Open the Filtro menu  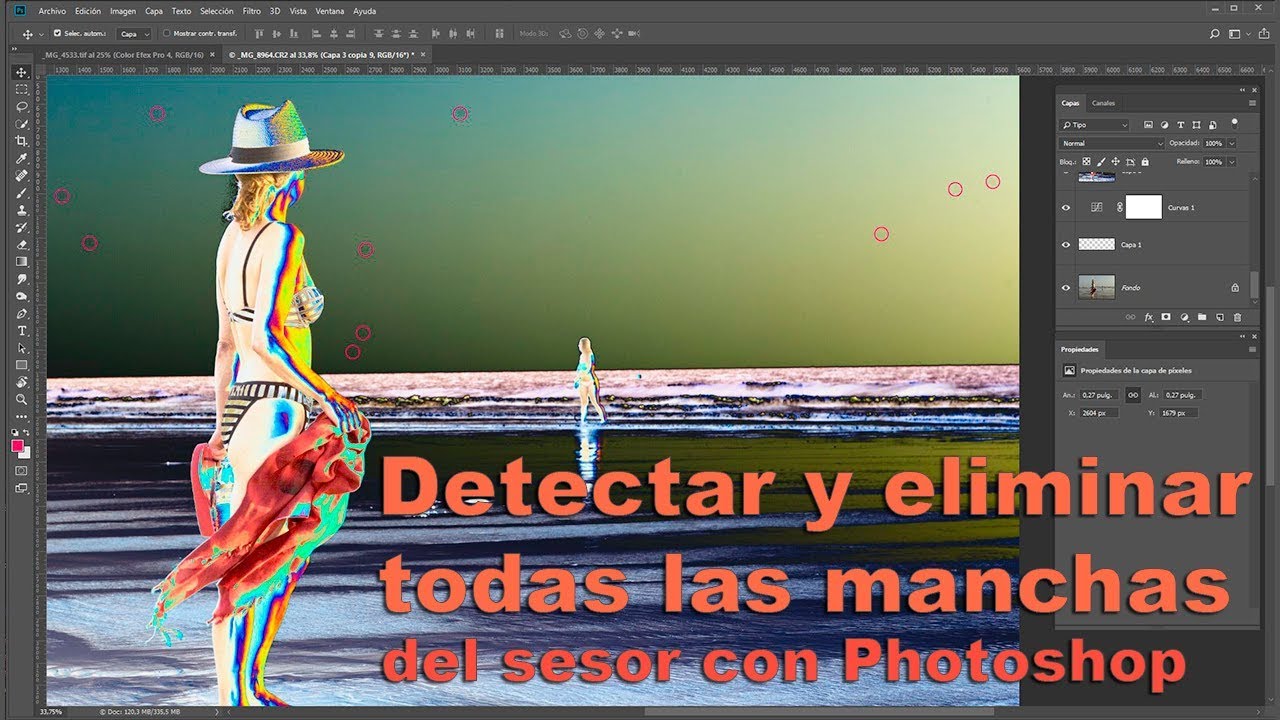[251, 11]
